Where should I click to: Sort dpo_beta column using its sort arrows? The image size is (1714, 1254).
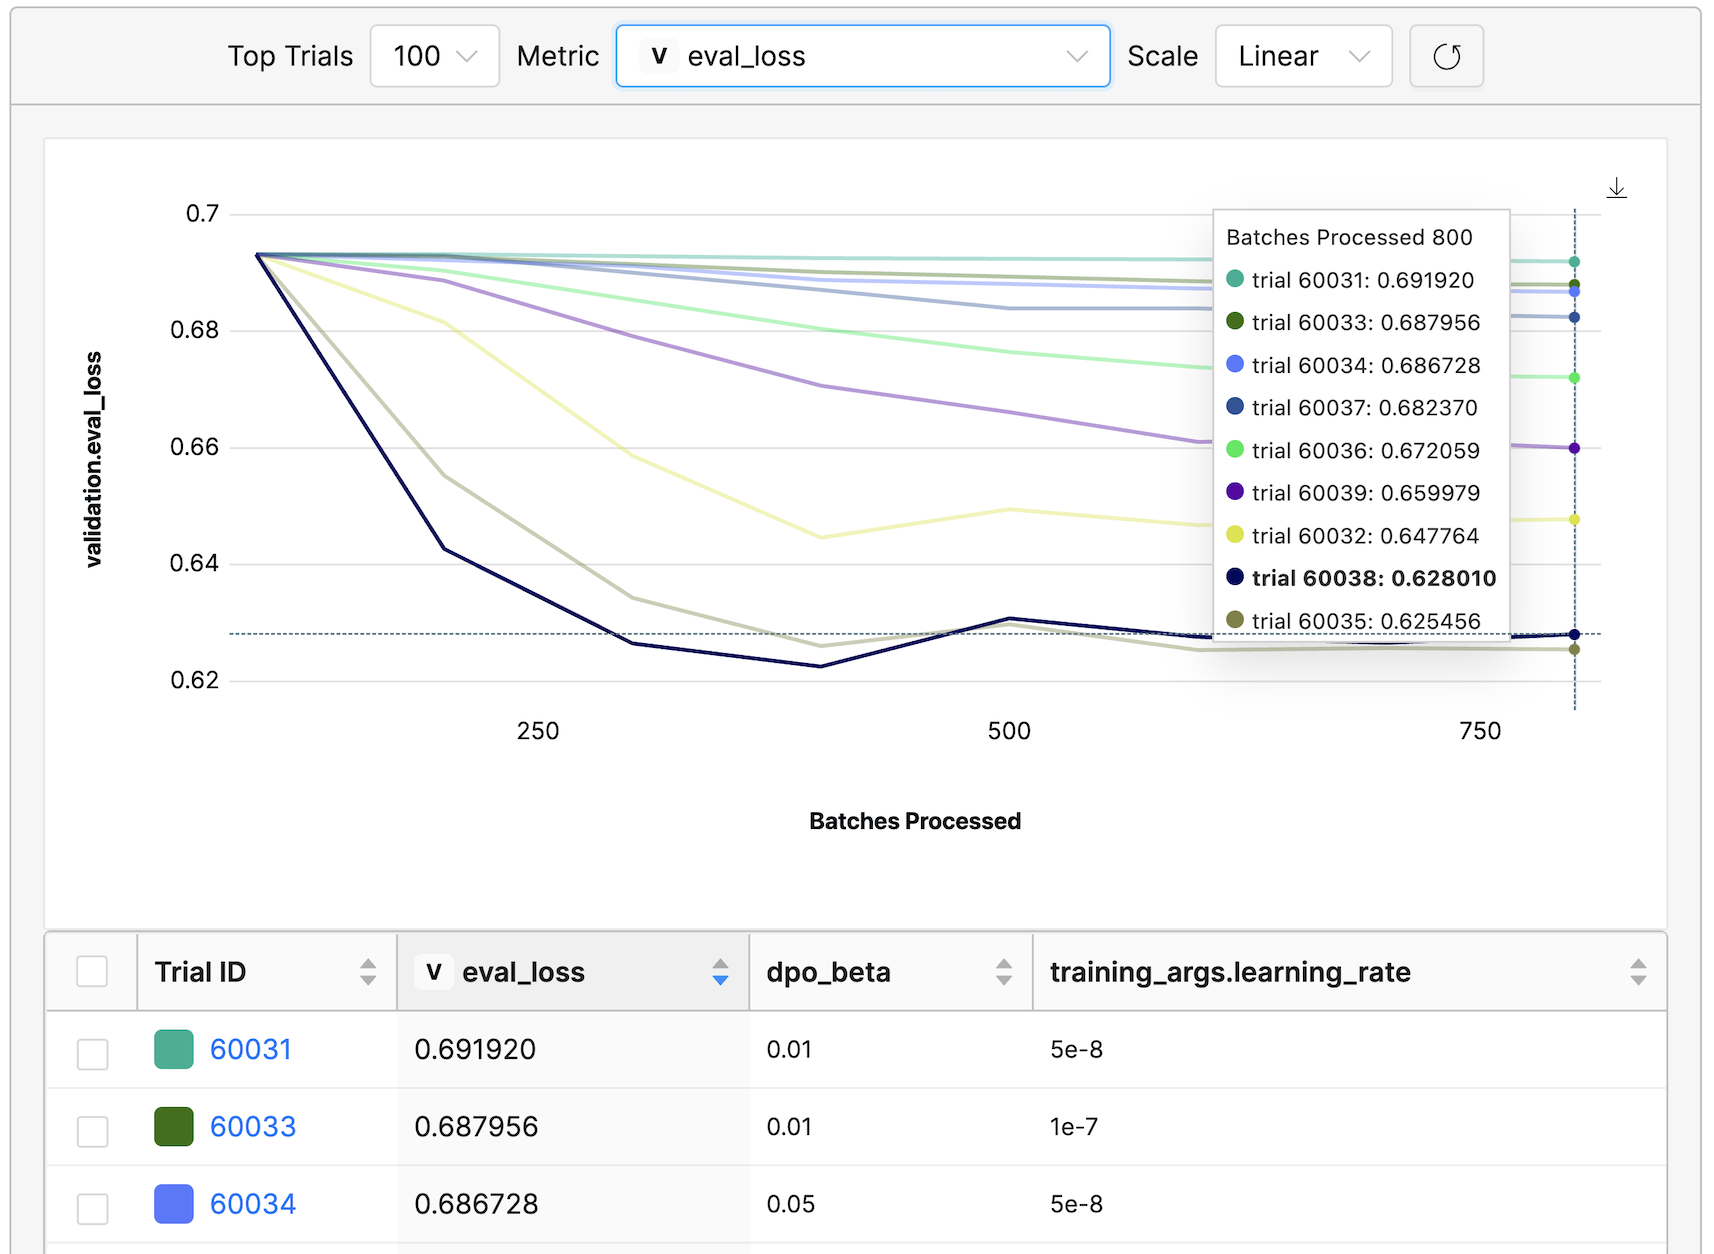coord(1004,972)
